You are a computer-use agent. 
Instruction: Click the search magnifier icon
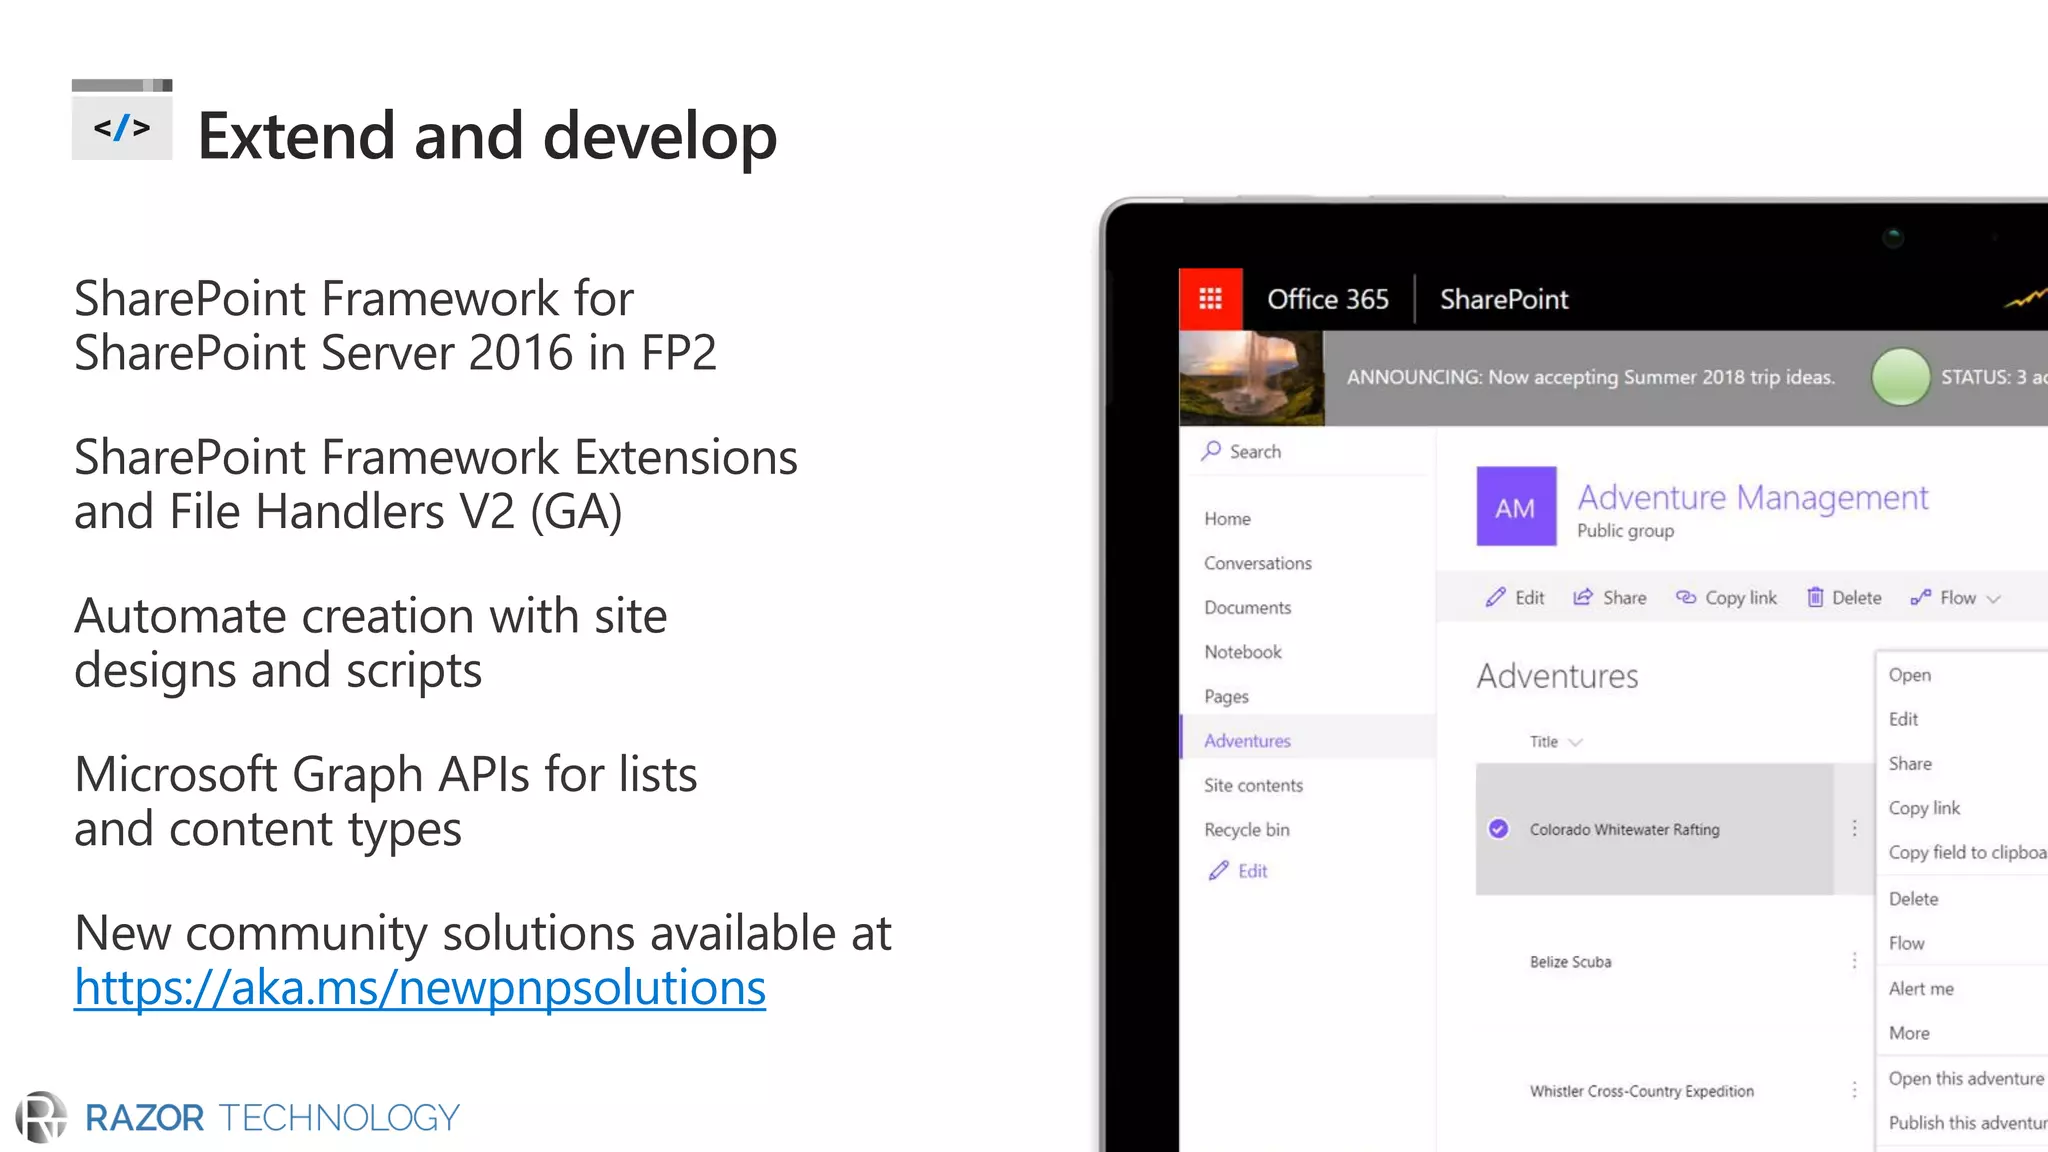[1211, 451]
